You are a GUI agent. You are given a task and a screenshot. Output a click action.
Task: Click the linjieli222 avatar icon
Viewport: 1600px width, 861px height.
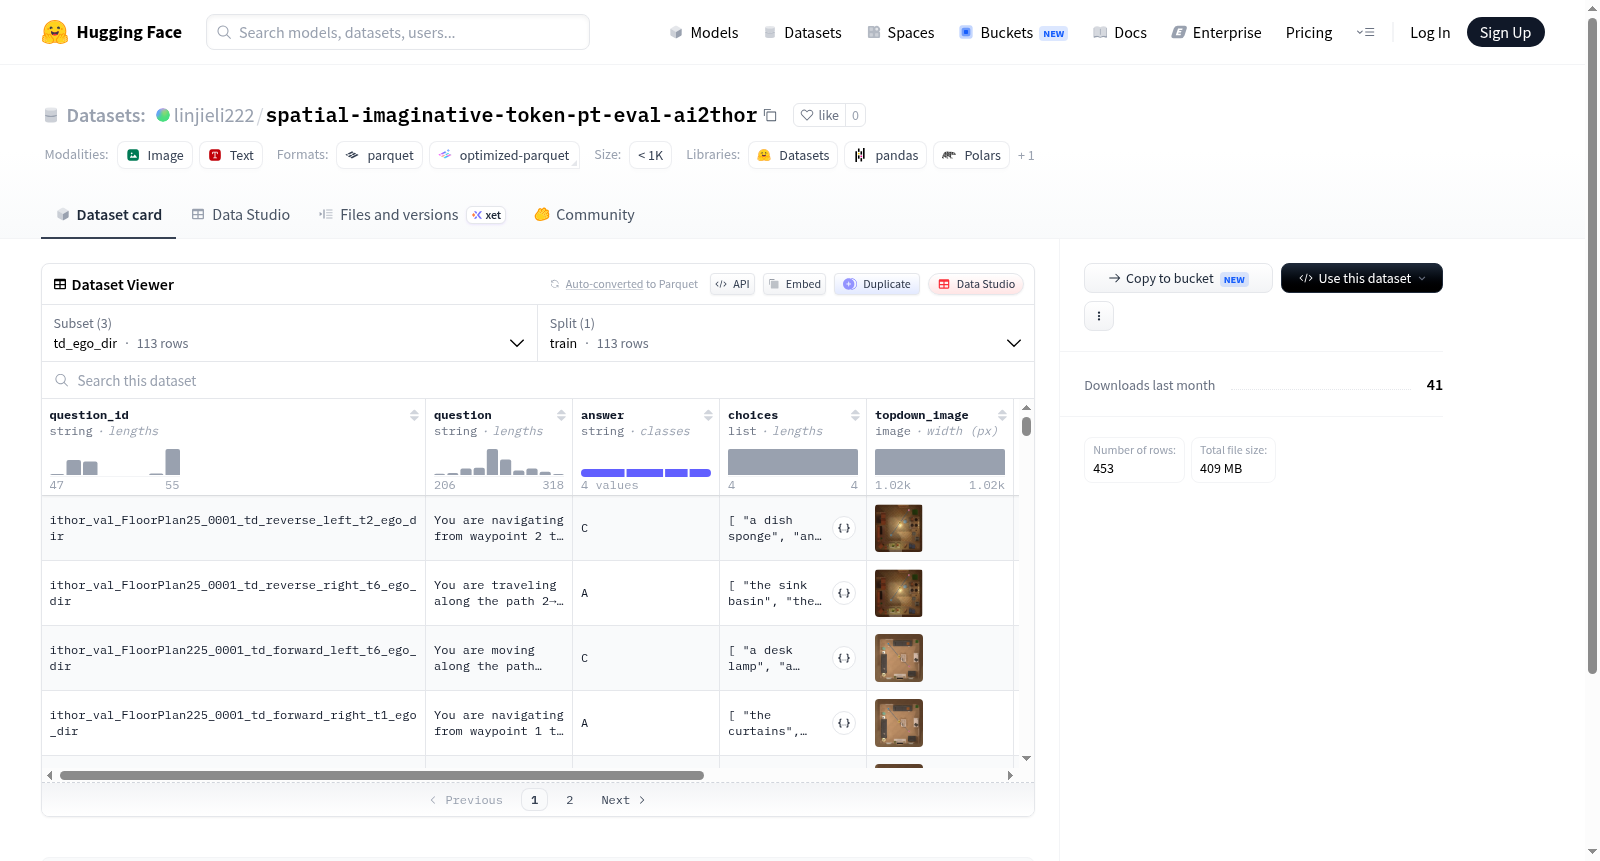(x=163, y=115)
